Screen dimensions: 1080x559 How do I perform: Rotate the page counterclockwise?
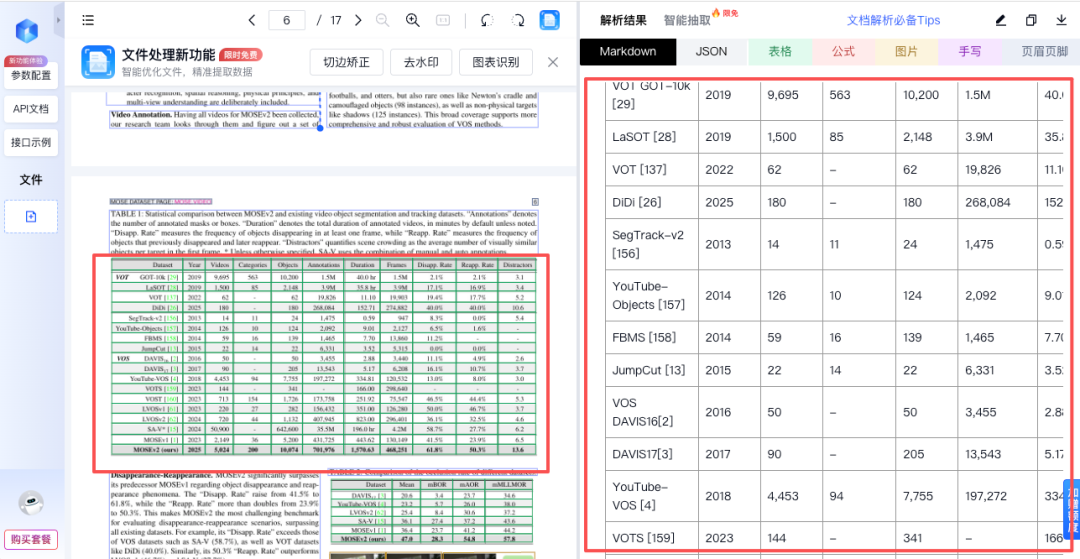pyautogui.click(x=487, y=20)
